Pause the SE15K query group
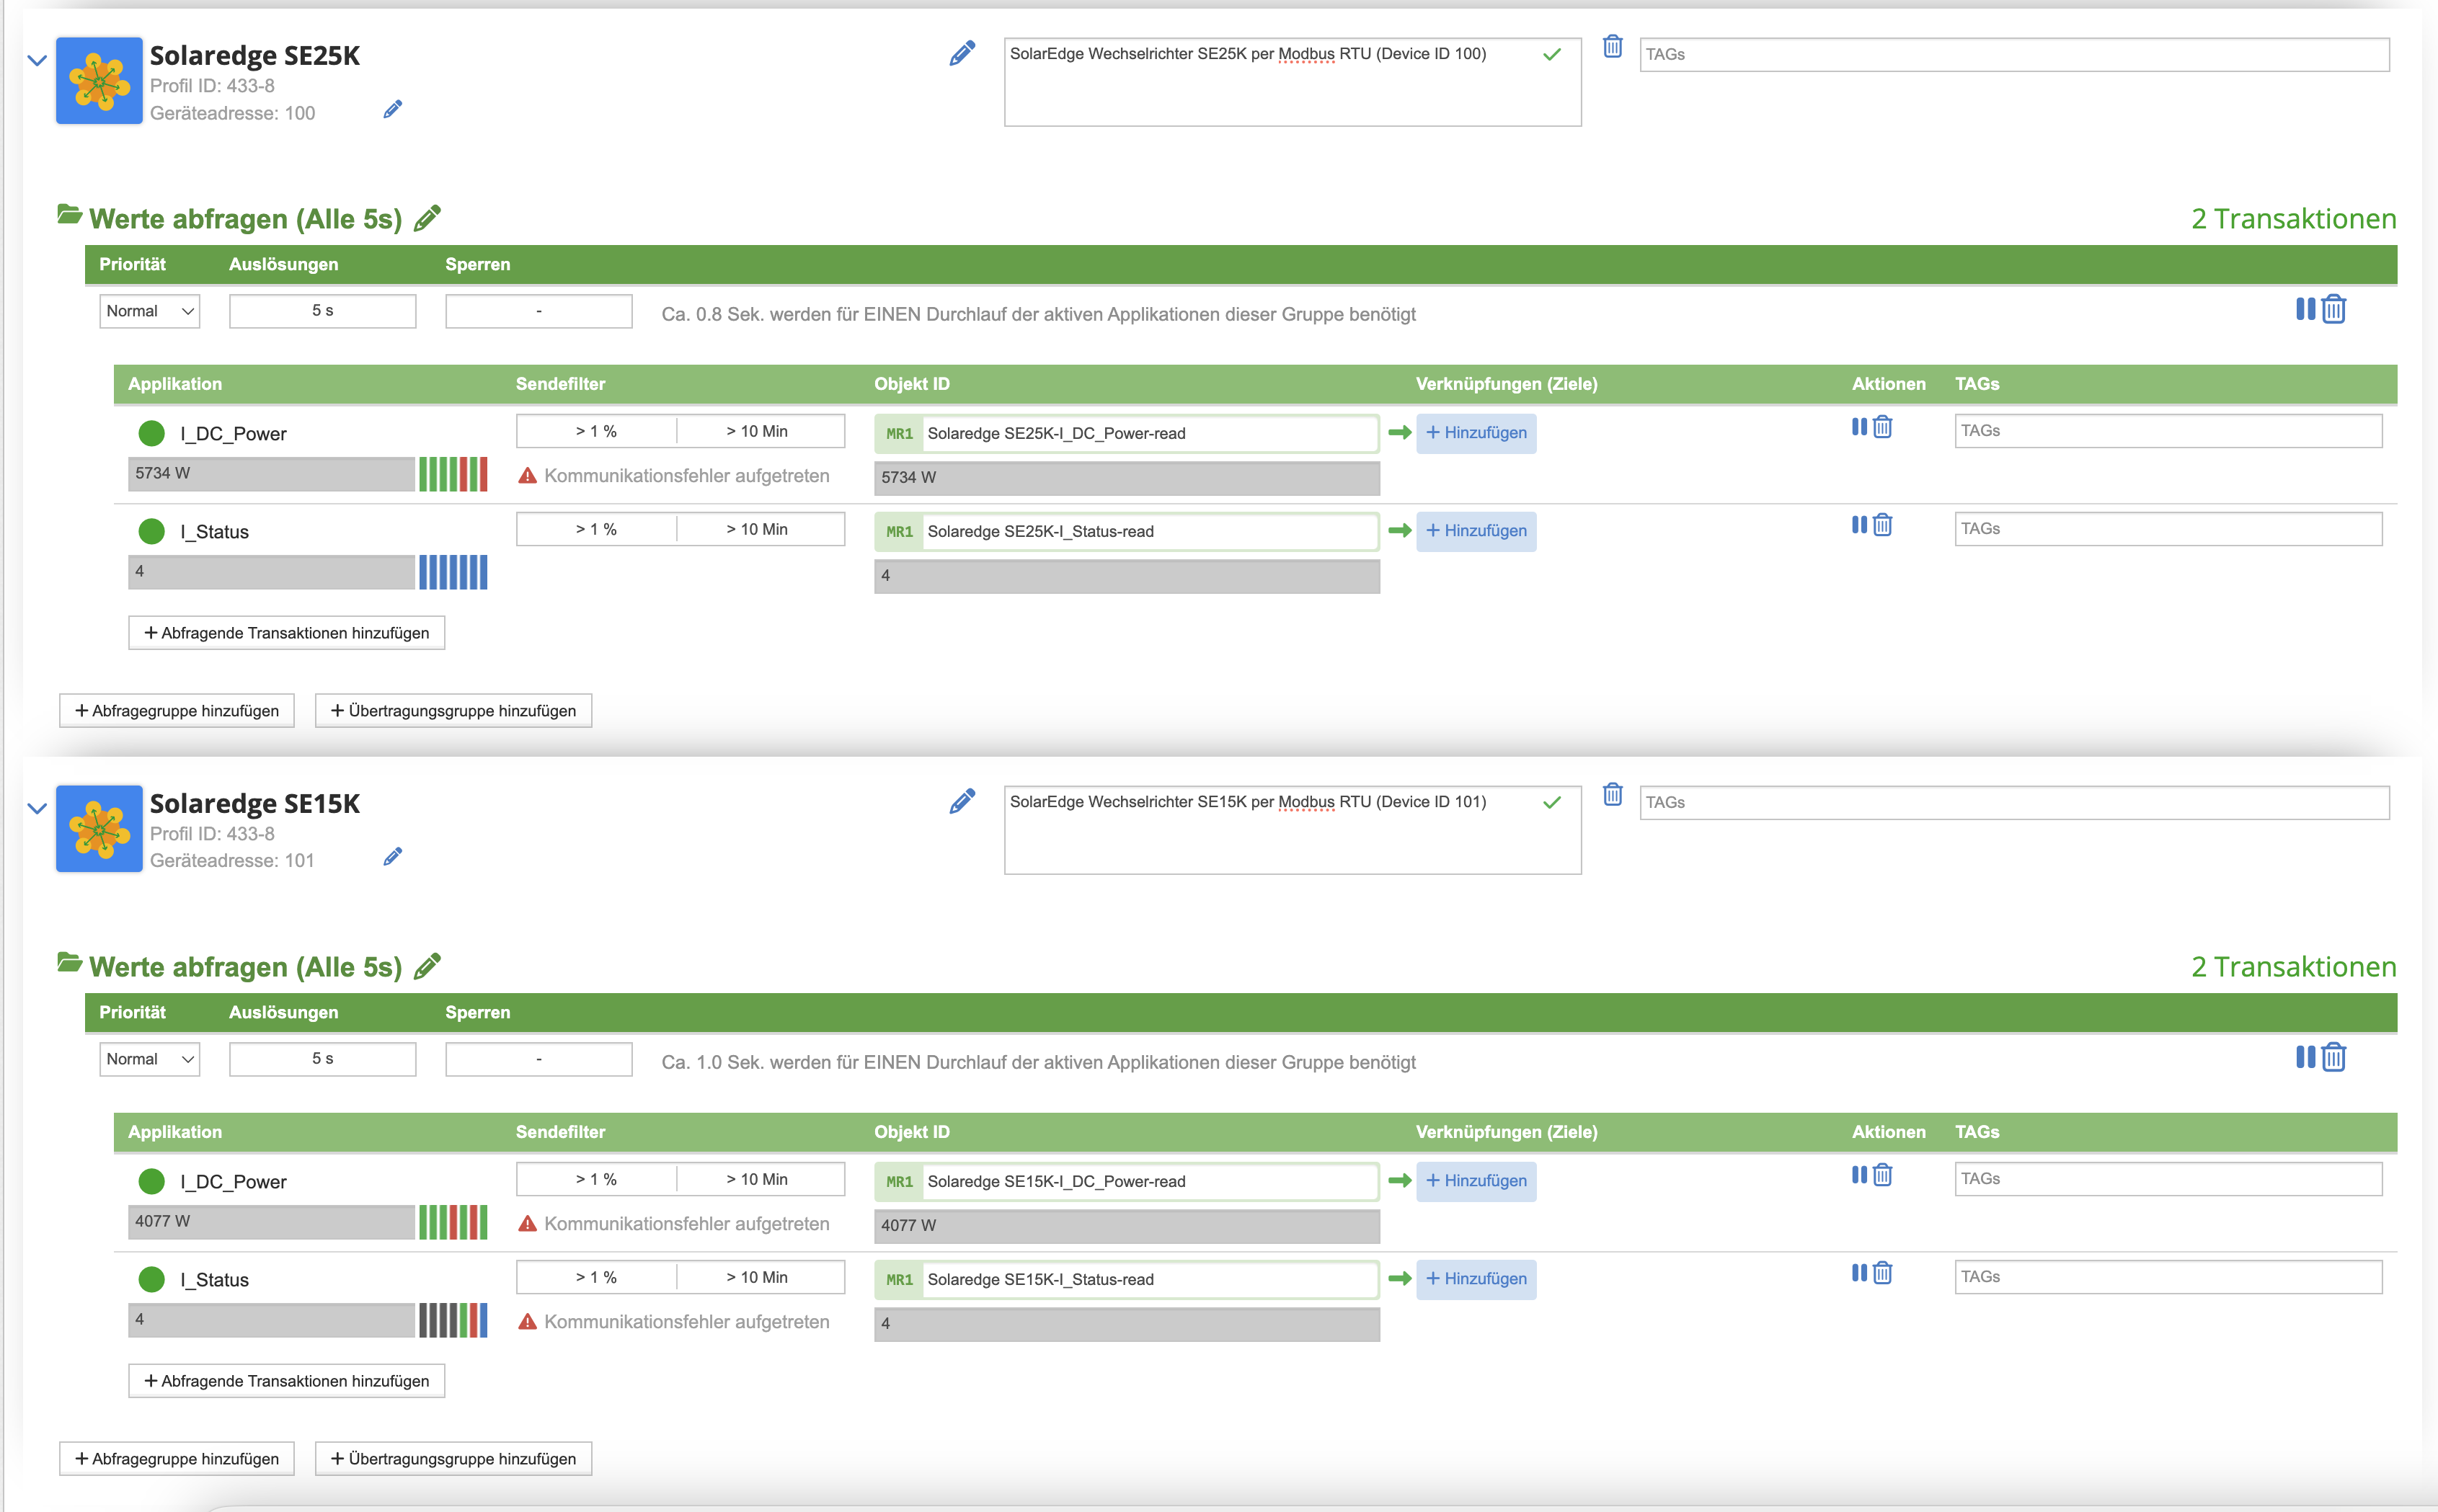2438x1512 pixels. (2305, 1057)
